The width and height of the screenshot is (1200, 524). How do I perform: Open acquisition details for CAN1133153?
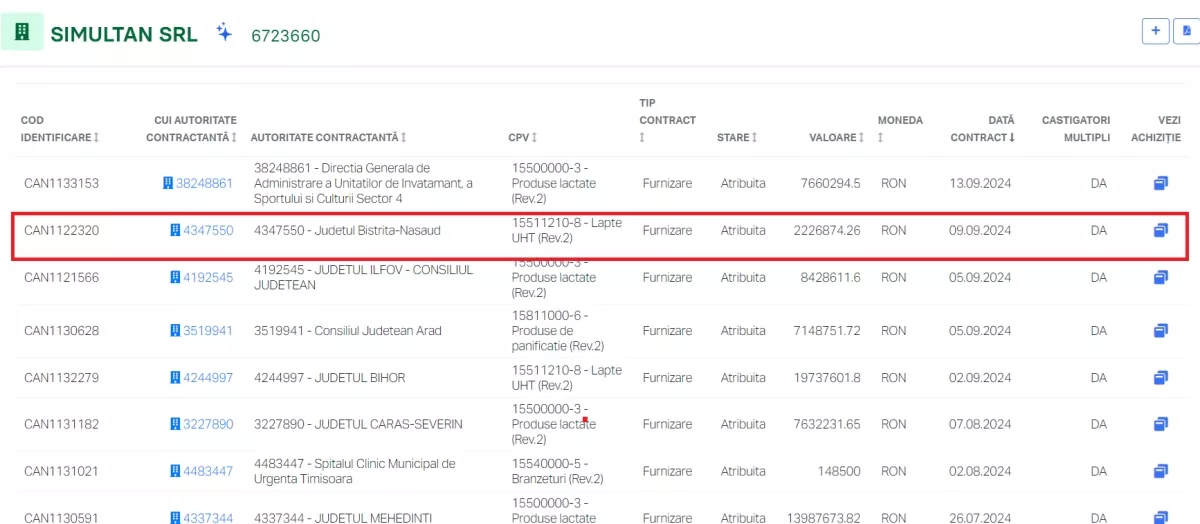[1160, 183]
